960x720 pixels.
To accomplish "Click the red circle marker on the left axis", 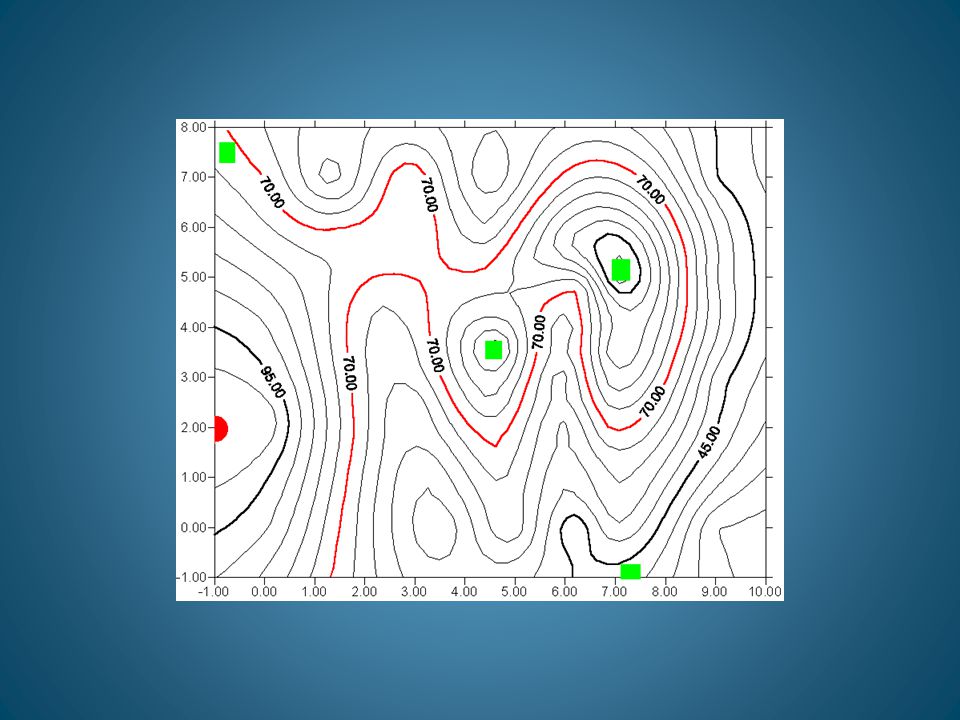I will [220, 429].
